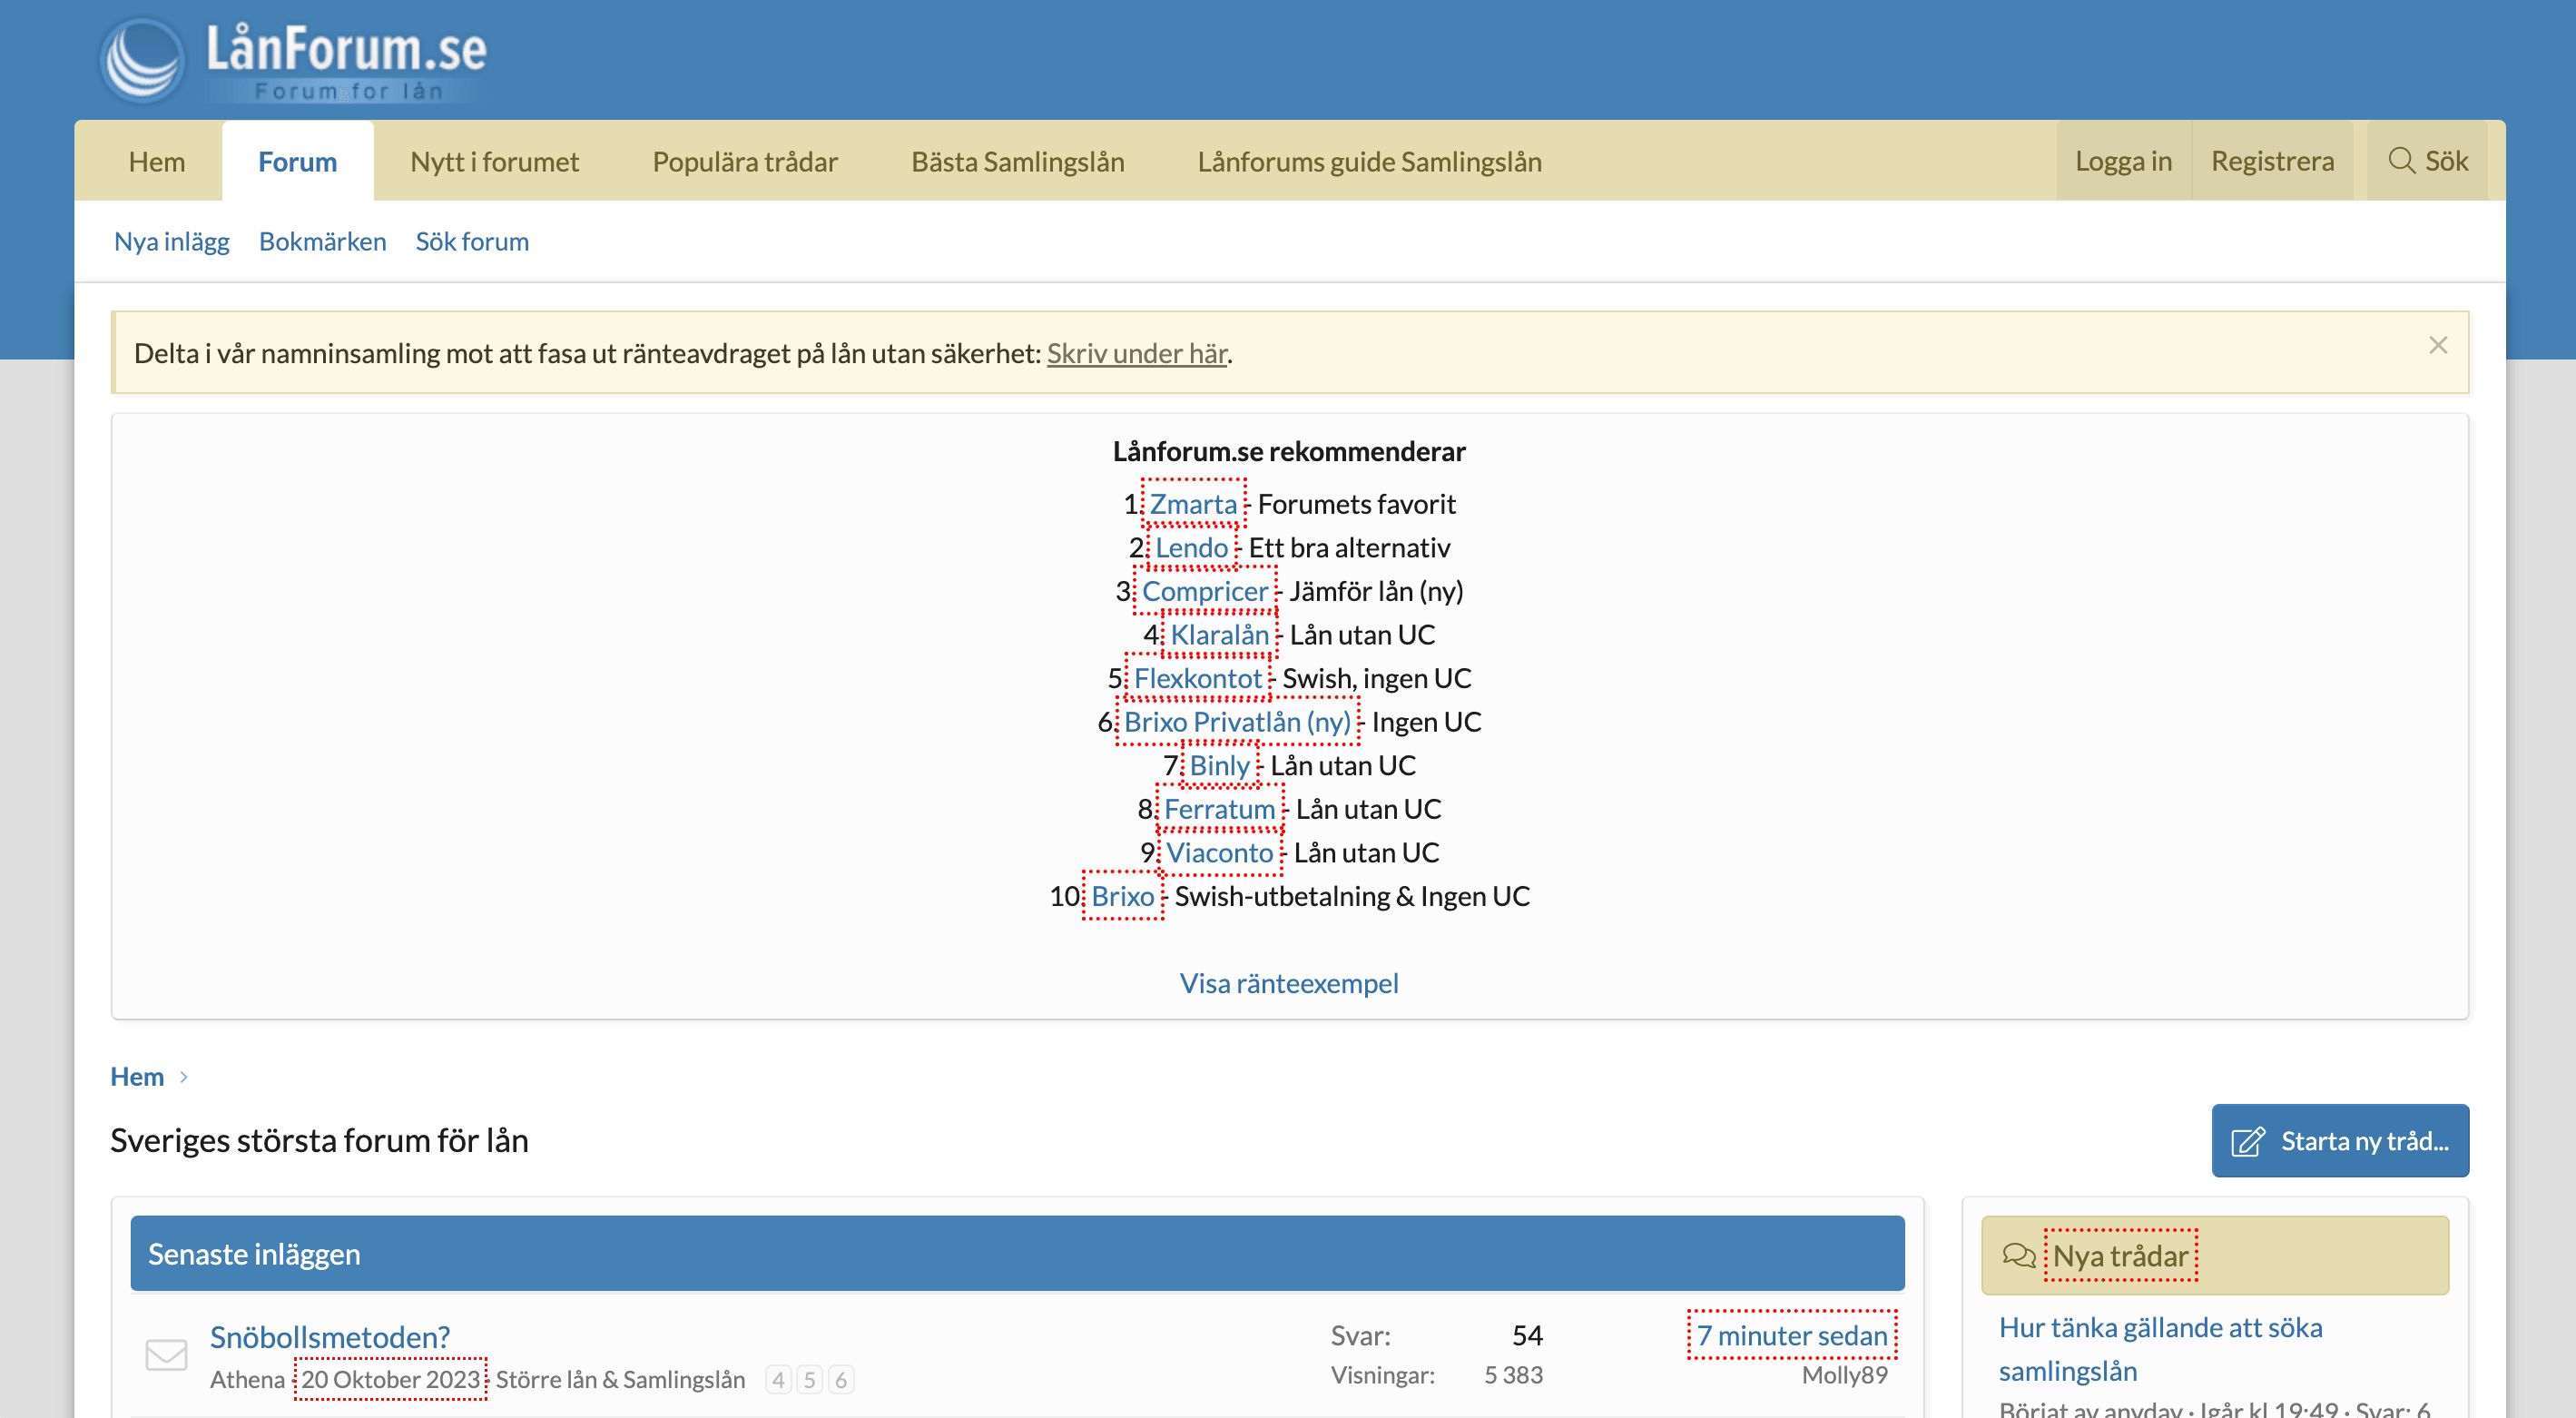The image size is (2576, 1418).
Task: Click the envelope icon beside Snöbollsmetoden
Action: coord(166,1354)
